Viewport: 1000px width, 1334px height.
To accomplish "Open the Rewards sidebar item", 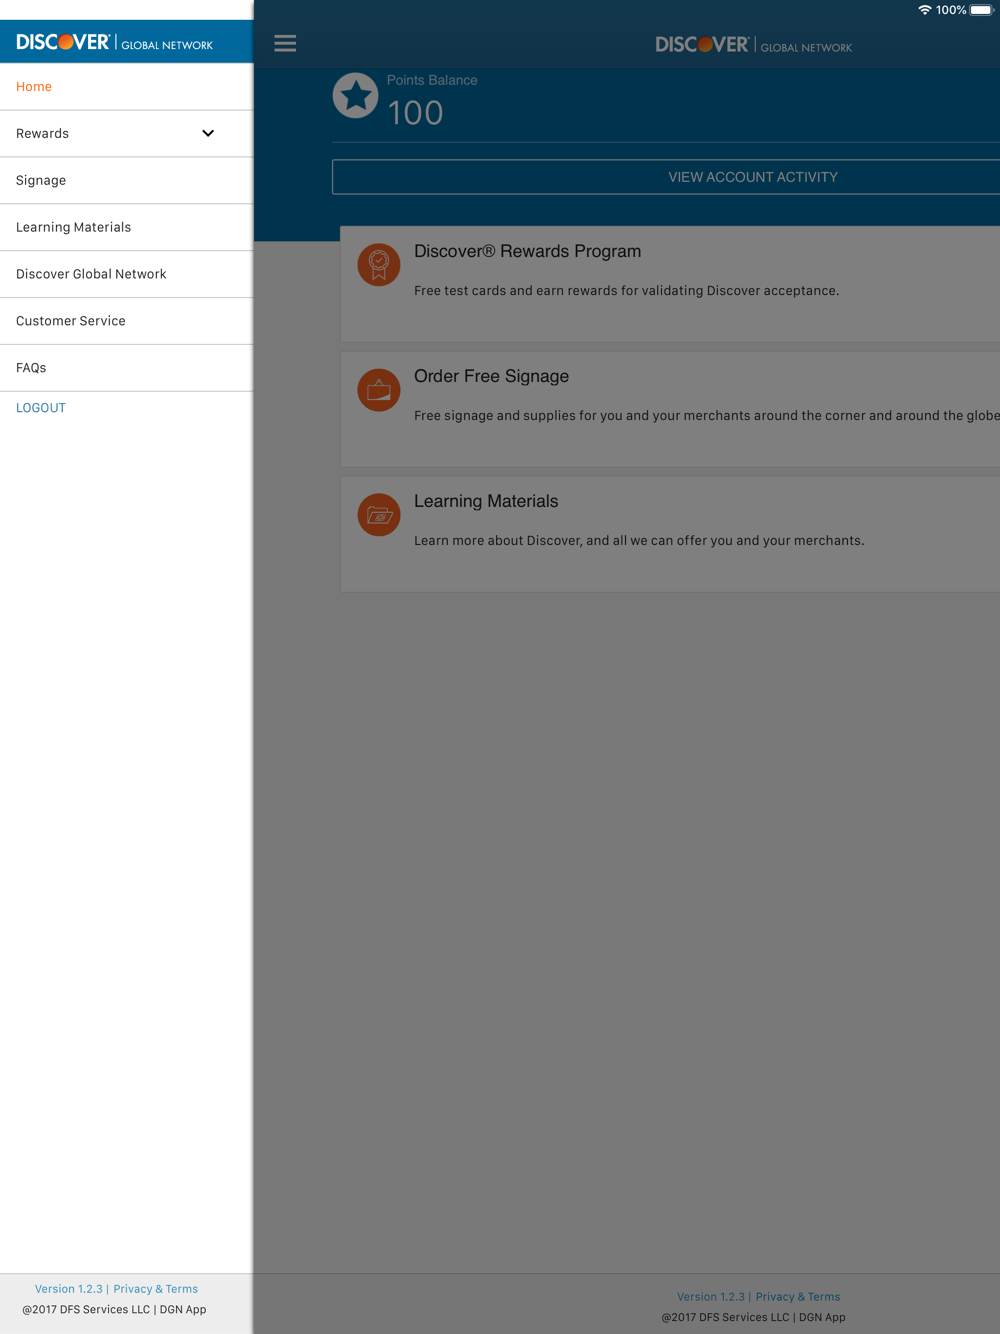I will point(126,134).
